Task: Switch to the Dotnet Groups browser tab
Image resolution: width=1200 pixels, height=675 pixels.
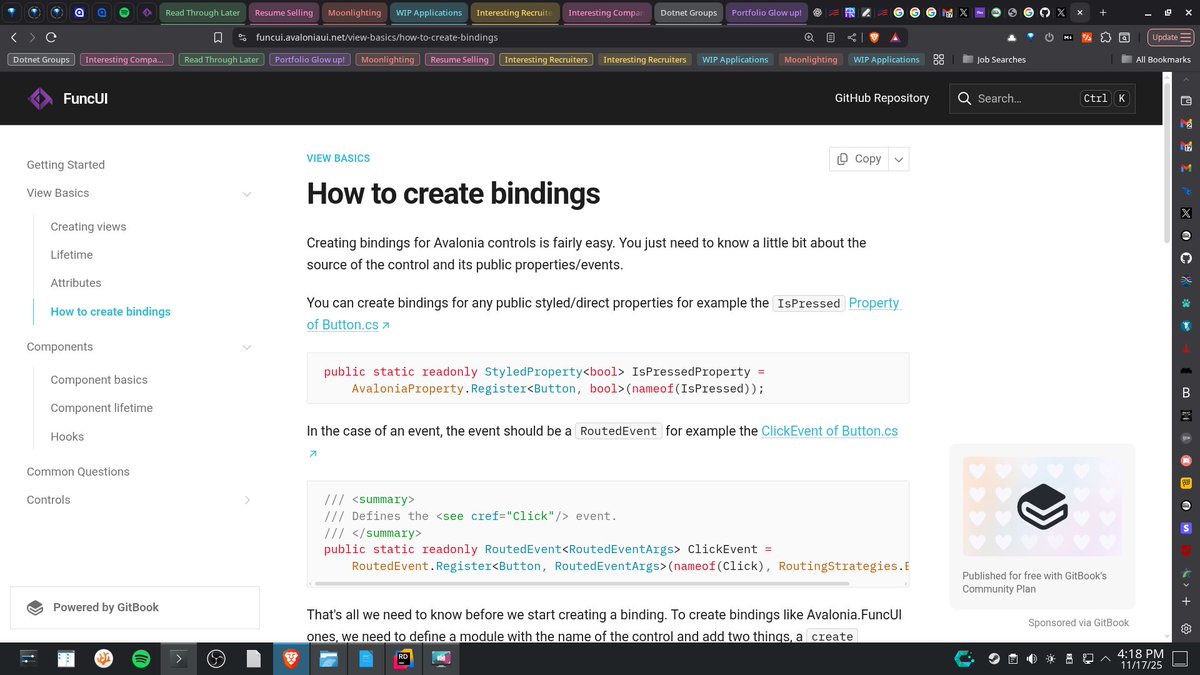Action: [687, 13]
